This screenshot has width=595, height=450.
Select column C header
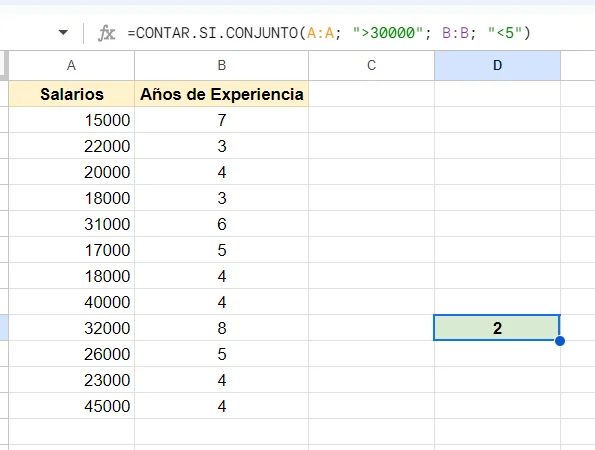371,65
